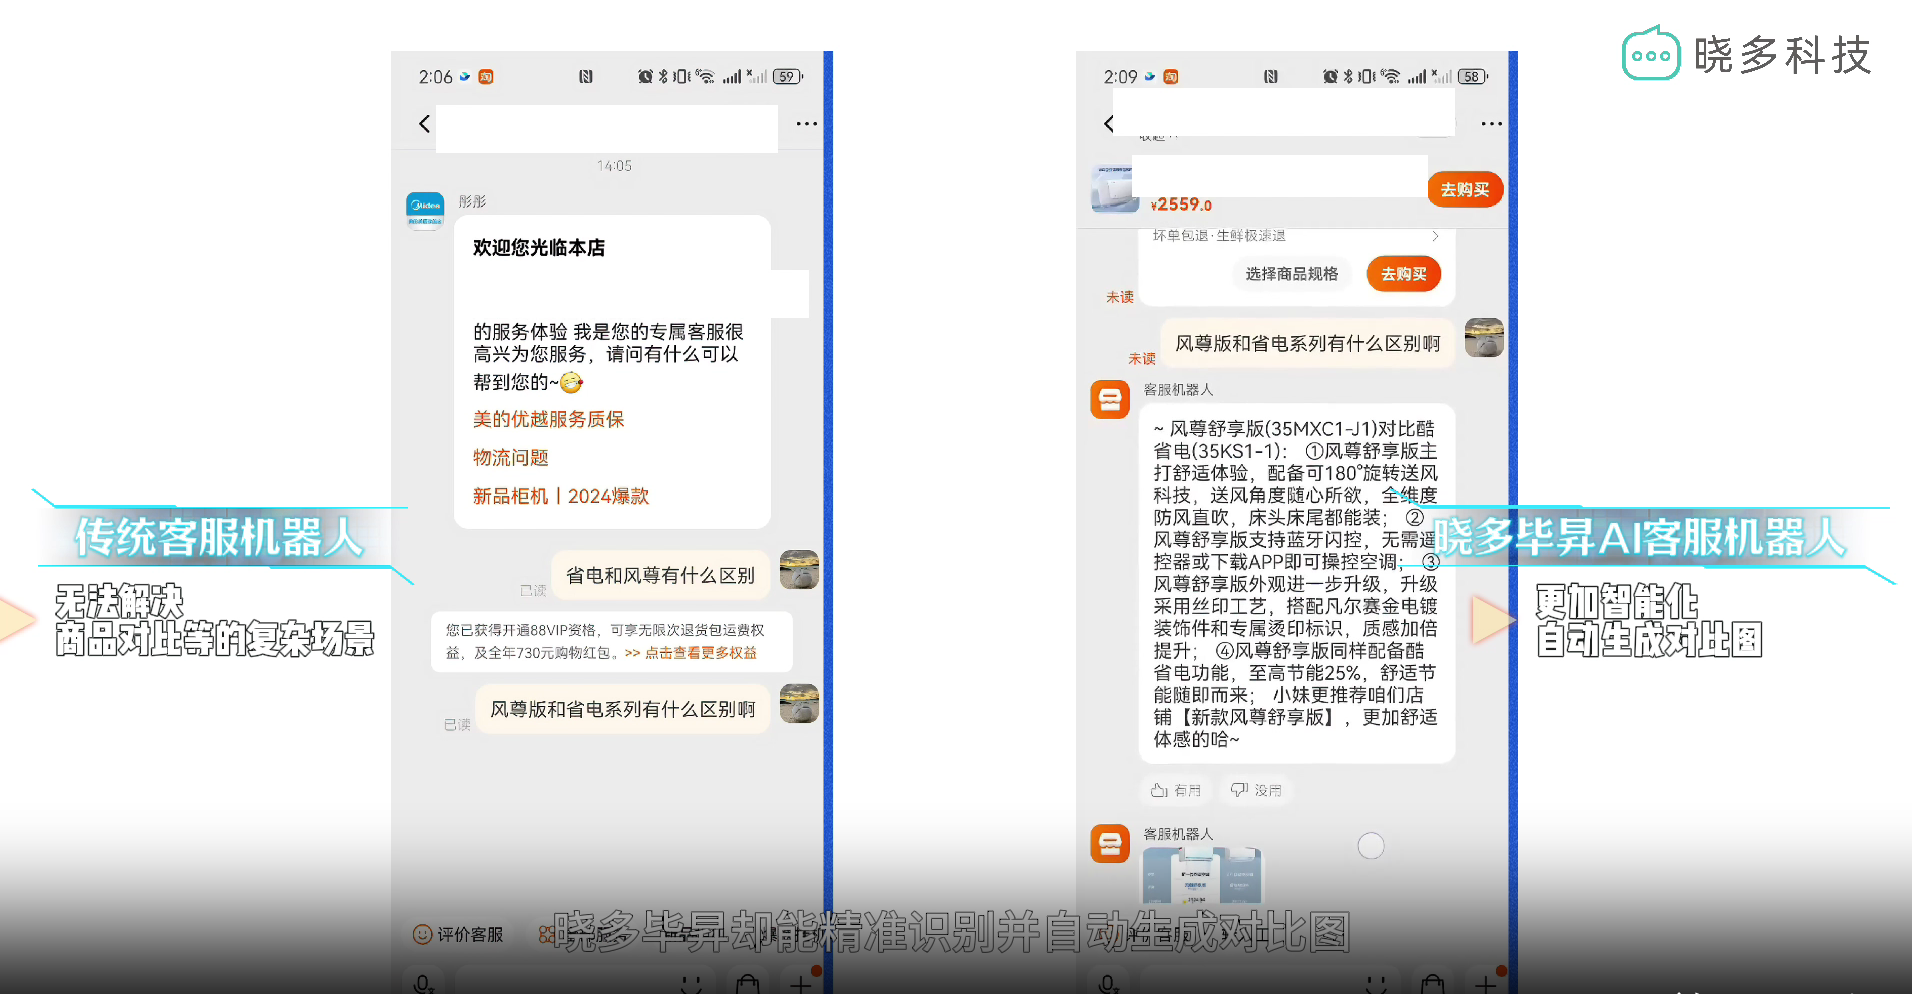
Task: Tap the 欢迎您光临本店 greeting text
Action: click(539, 248)
